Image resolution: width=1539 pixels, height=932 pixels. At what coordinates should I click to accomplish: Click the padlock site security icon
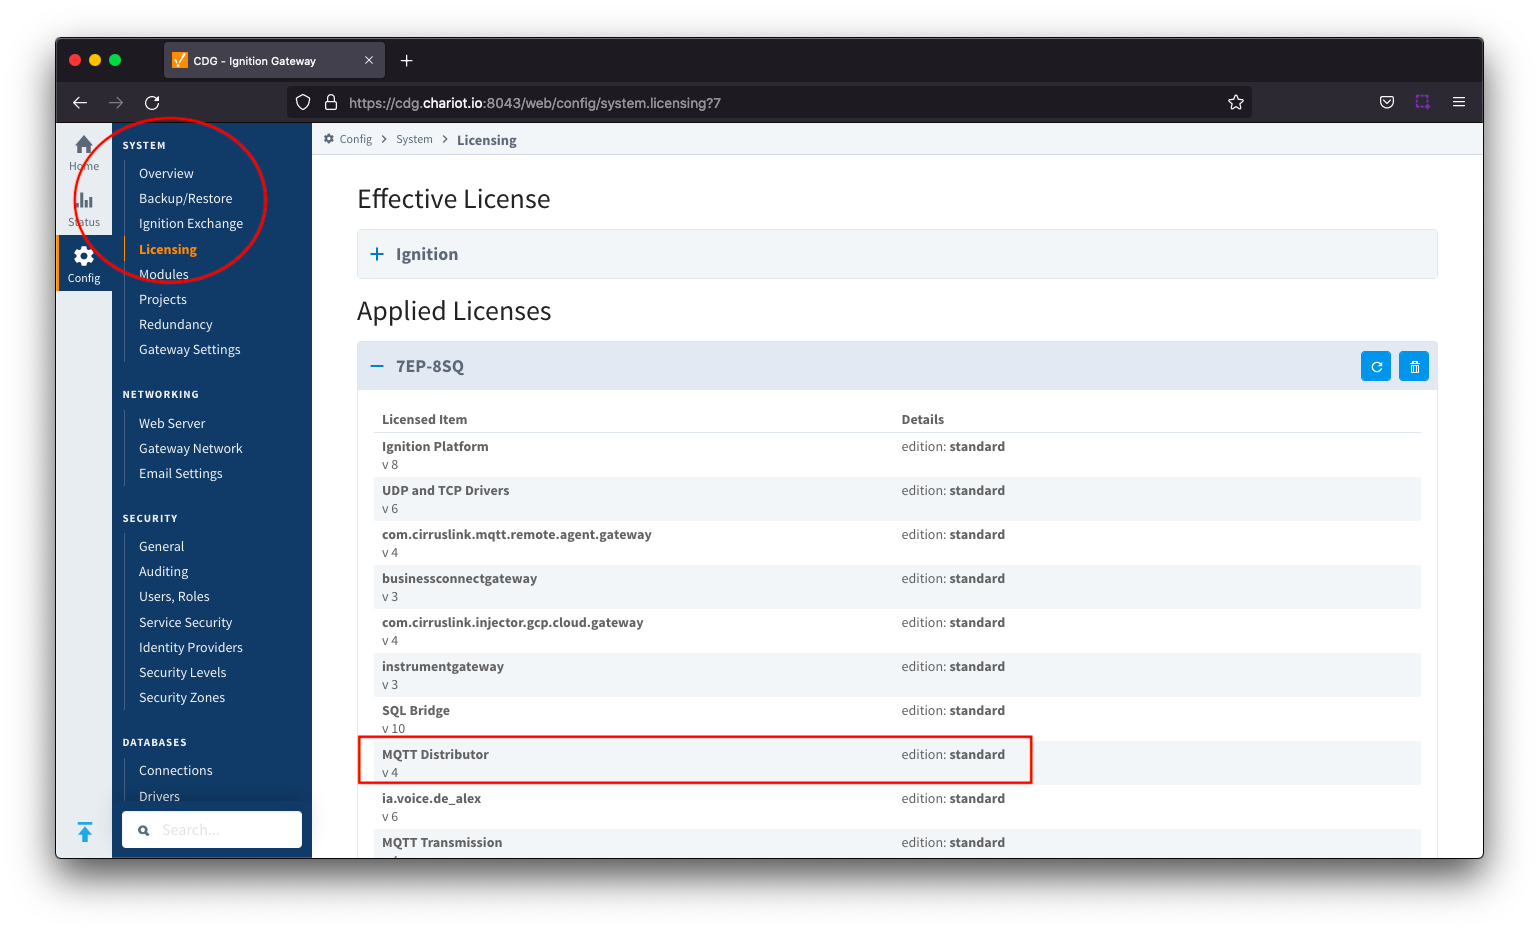331,102
